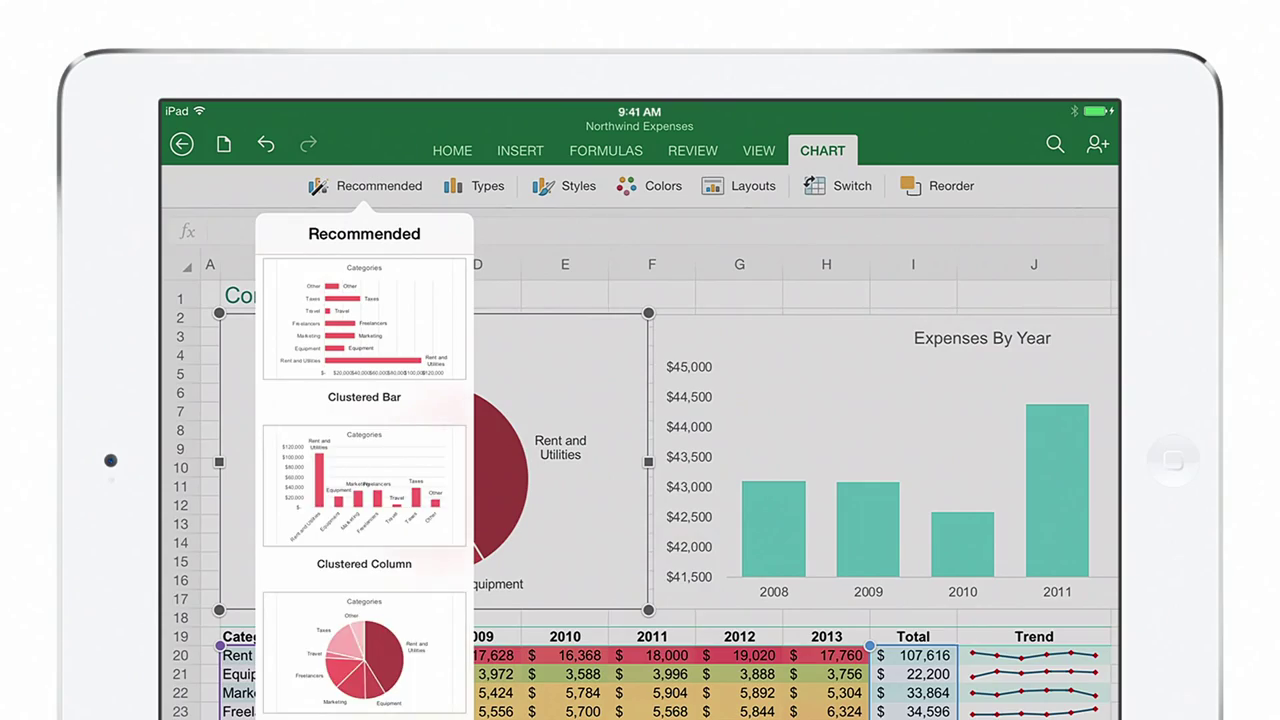This screenshot has height=720, width=1280.
Task: Grab the chart's left-middle resize handle
Action: pyautogui.click(x=219, y=462)
